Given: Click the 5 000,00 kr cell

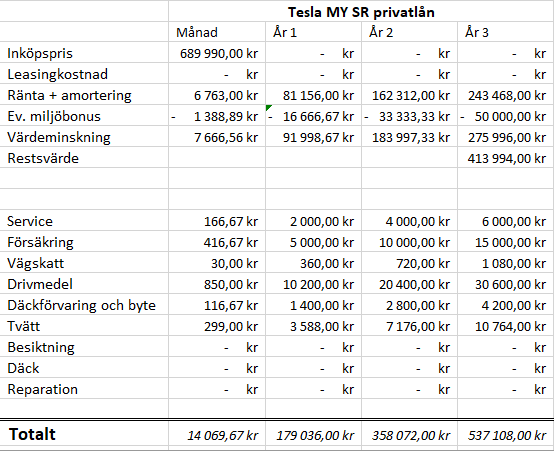Looking at the screenshot, I should [x=313, y=242].
